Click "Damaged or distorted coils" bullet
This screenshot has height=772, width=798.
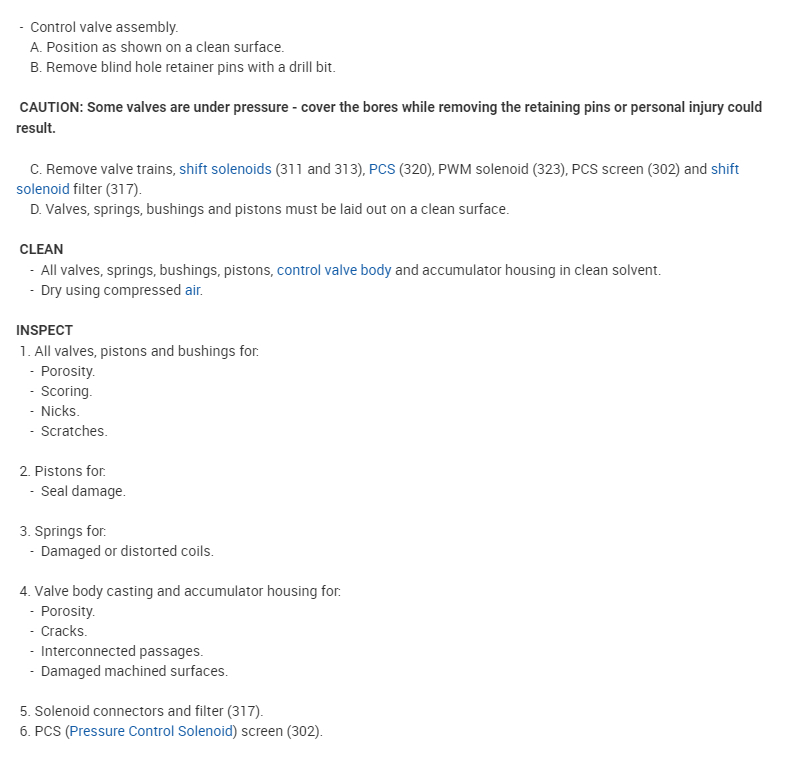point(127,551)
